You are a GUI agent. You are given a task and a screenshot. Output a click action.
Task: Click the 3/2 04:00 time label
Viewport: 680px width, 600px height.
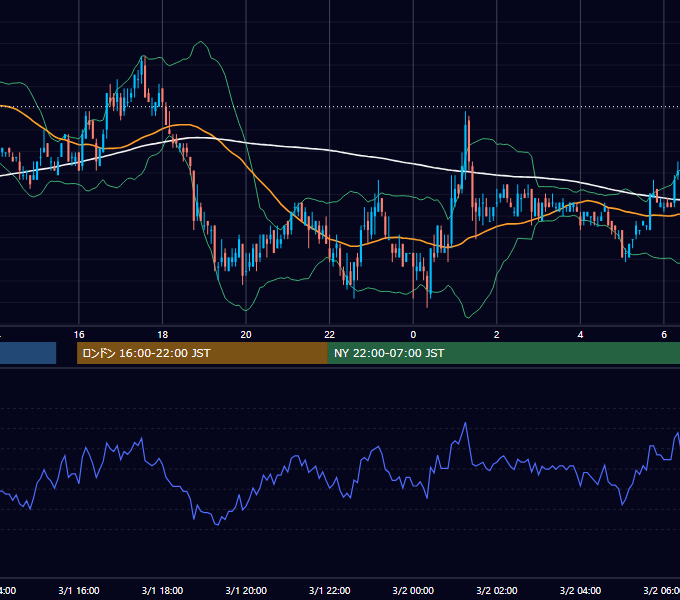click(x=580, y=590)
